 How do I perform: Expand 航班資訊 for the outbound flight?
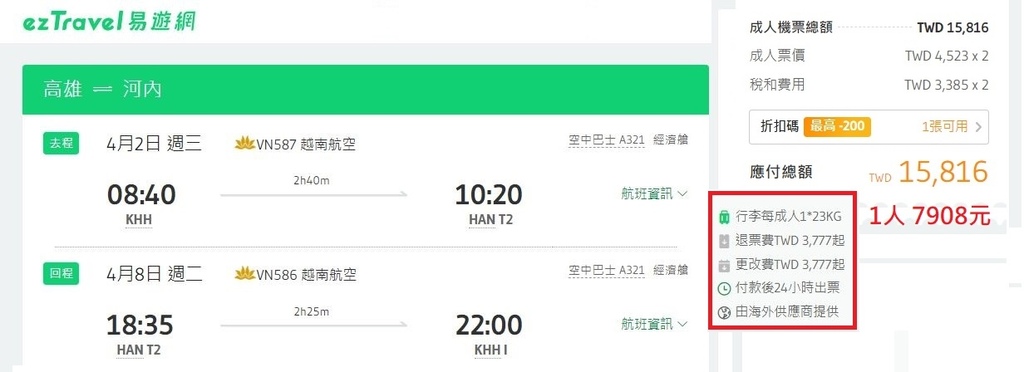click(x=654, y=194)
